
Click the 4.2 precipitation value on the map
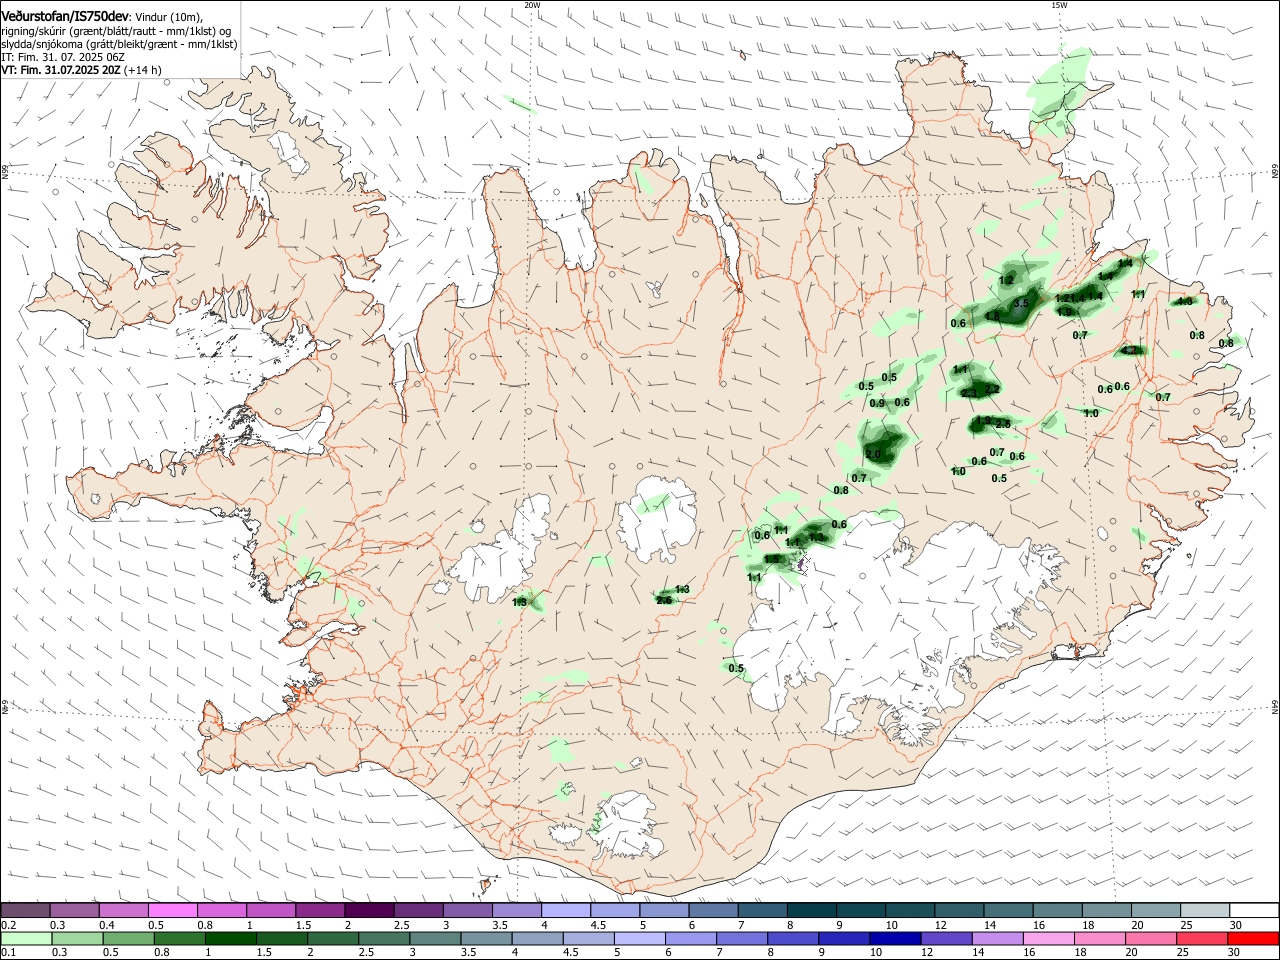coord(1132,351)
